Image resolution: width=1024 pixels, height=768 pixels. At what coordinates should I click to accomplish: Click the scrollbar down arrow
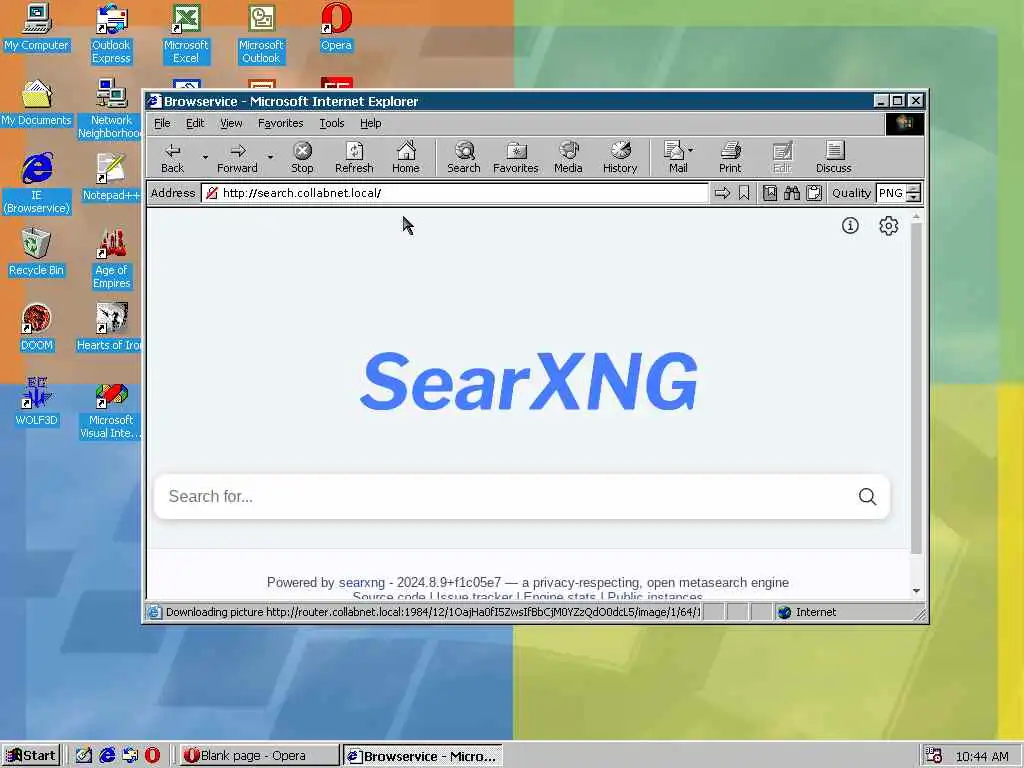916,591
